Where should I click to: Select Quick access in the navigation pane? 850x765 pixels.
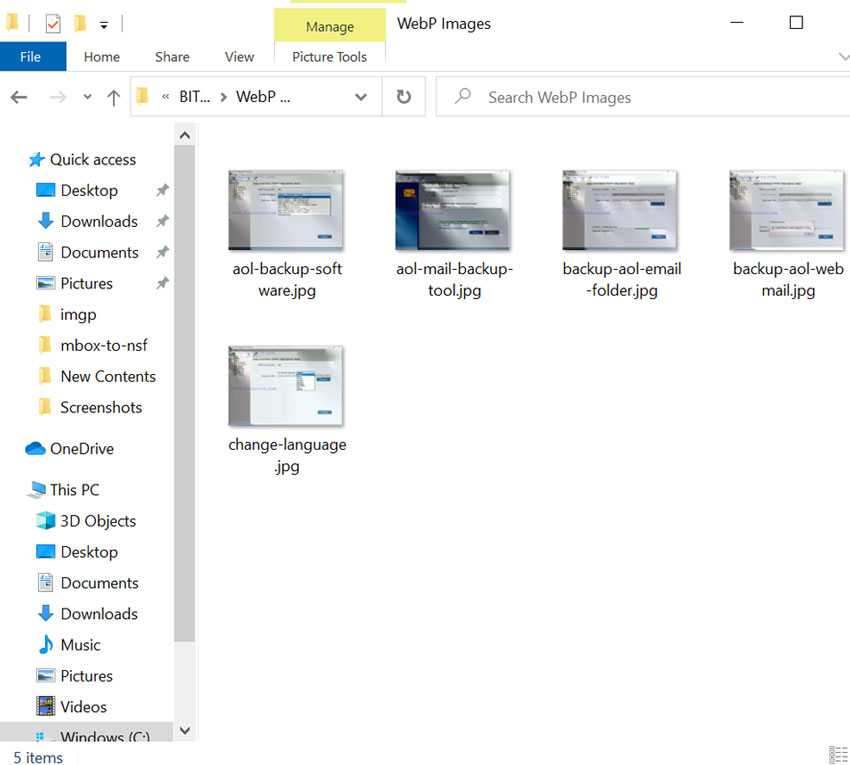coord(92,159)
